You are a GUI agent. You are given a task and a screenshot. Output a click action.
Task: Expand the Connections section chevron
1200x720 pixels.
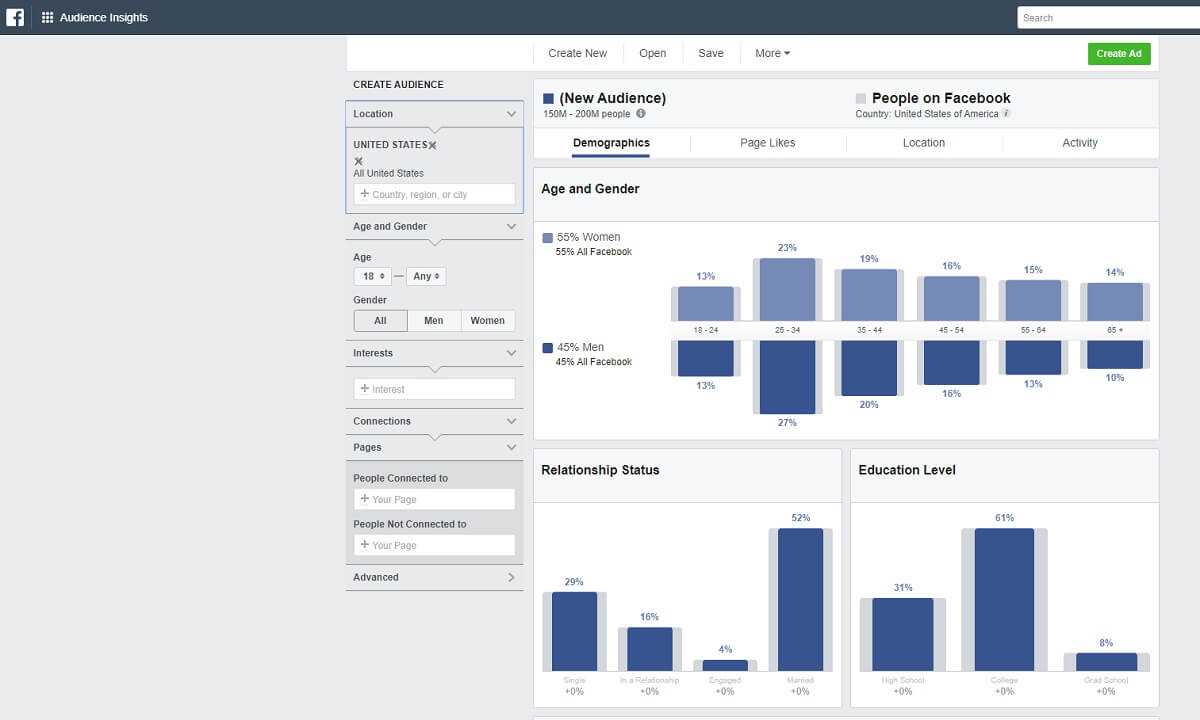[x=511, y=421]
